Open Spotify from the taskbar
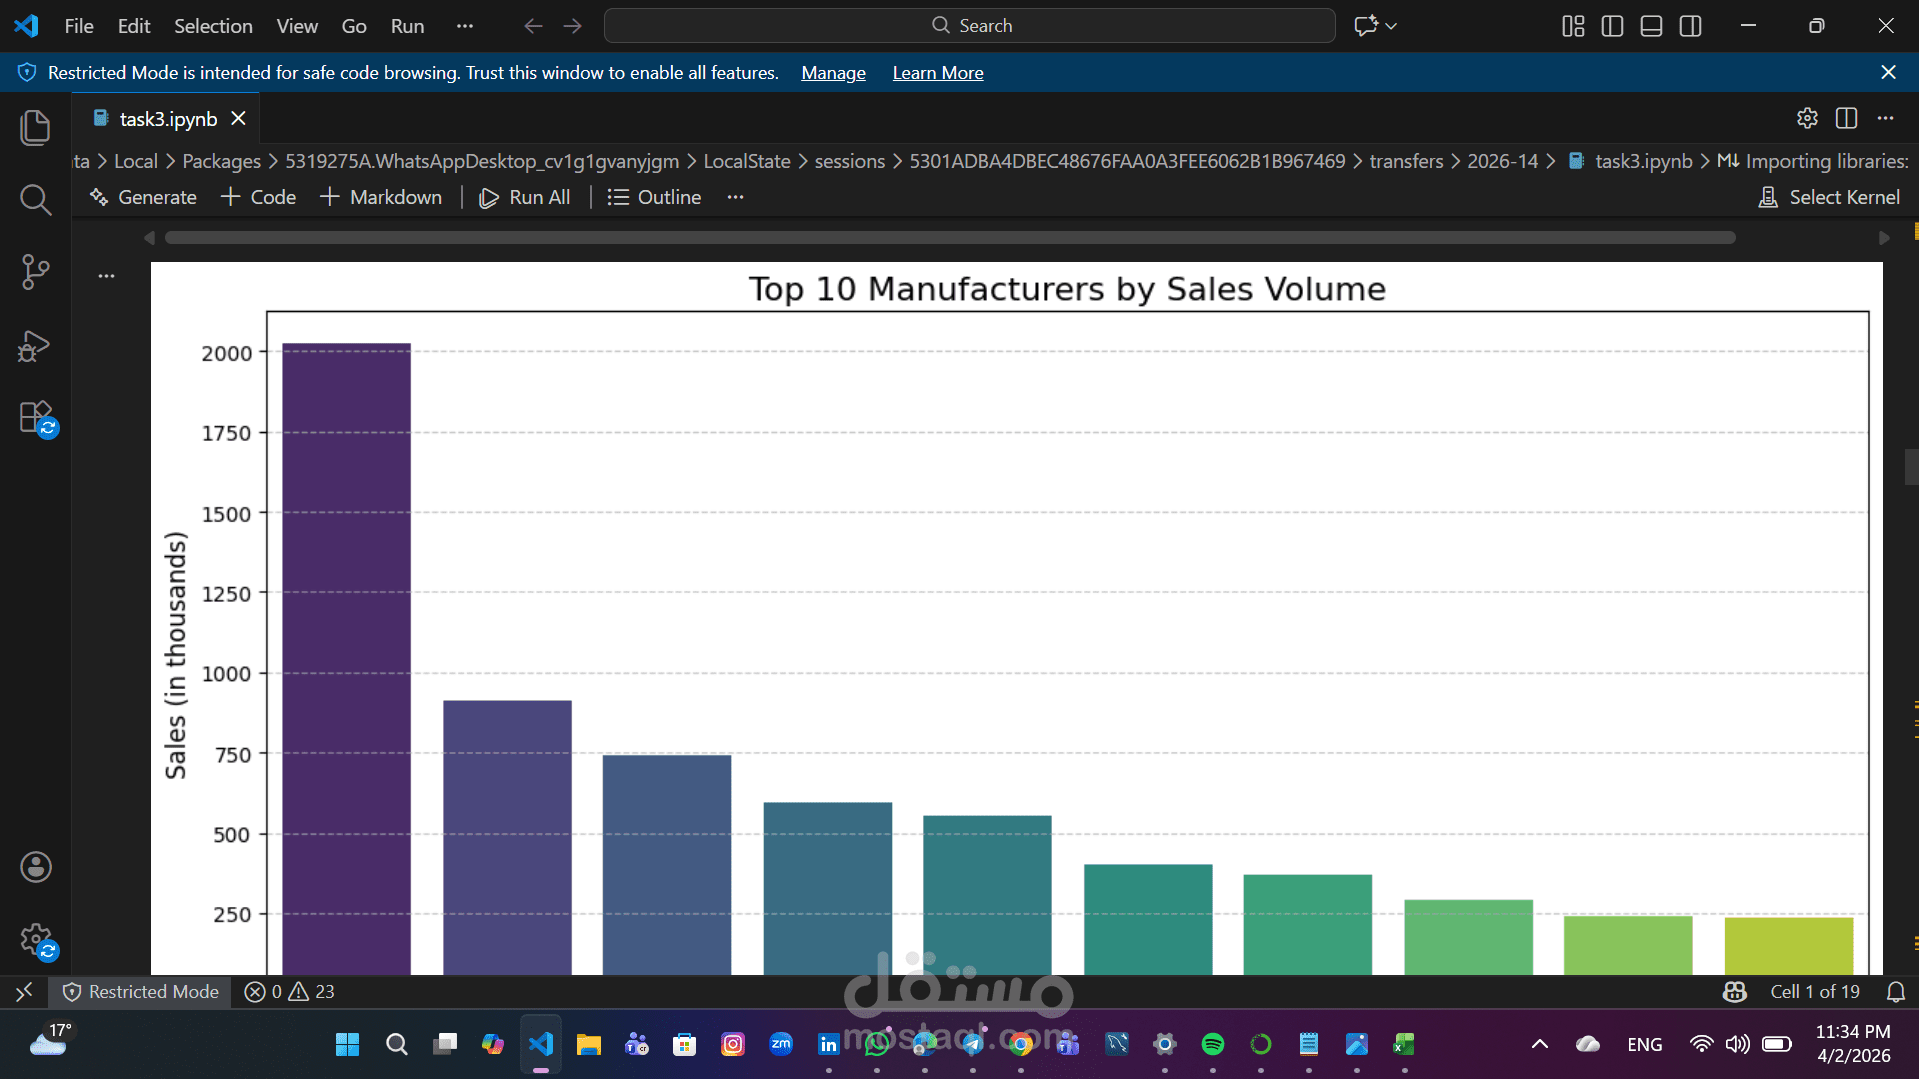 point(1212,1043)
